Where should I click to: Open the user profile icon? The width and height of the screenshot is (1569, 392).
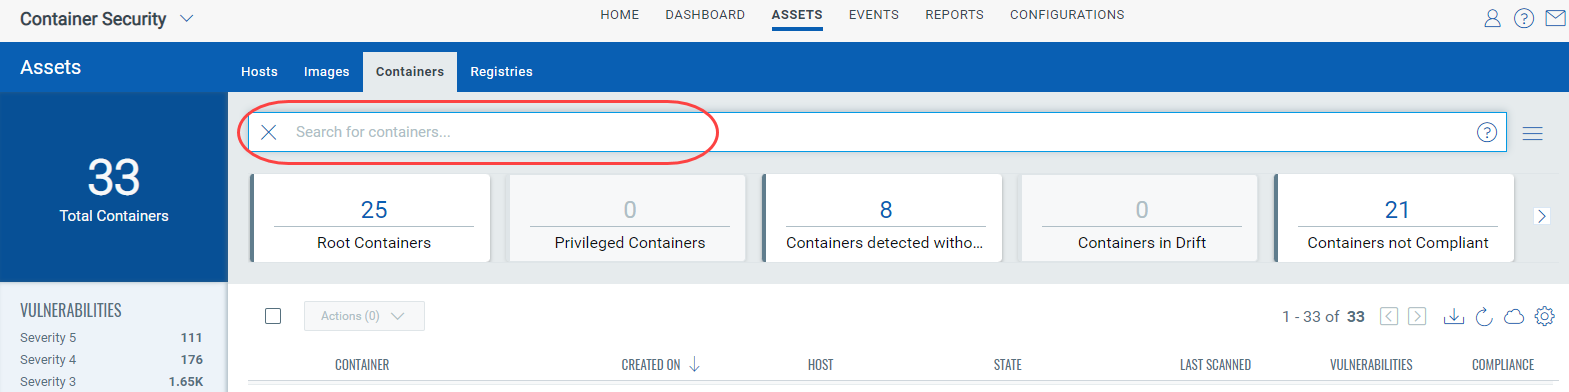coord(1492,18)
